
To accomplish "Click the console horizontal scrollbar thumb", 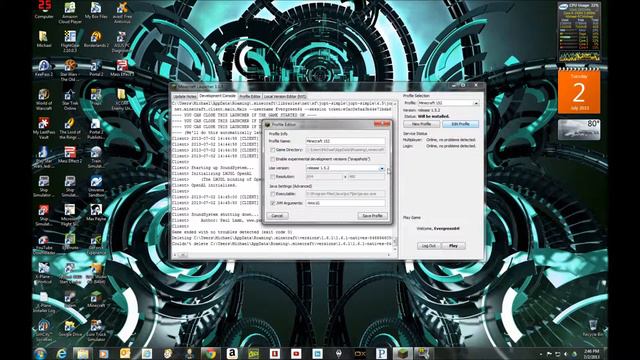I will point(182,255).
